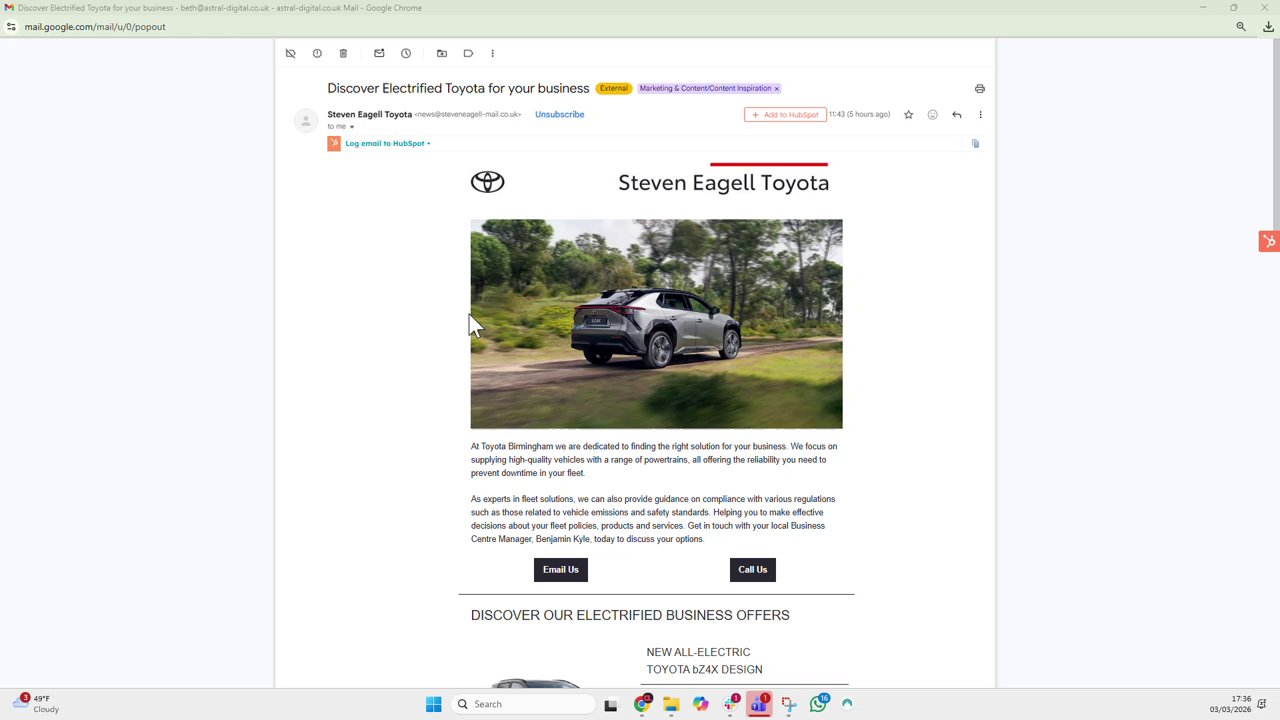View site information icon in address bar
This screenshot has width=1280, height=720.
point(11,27)
